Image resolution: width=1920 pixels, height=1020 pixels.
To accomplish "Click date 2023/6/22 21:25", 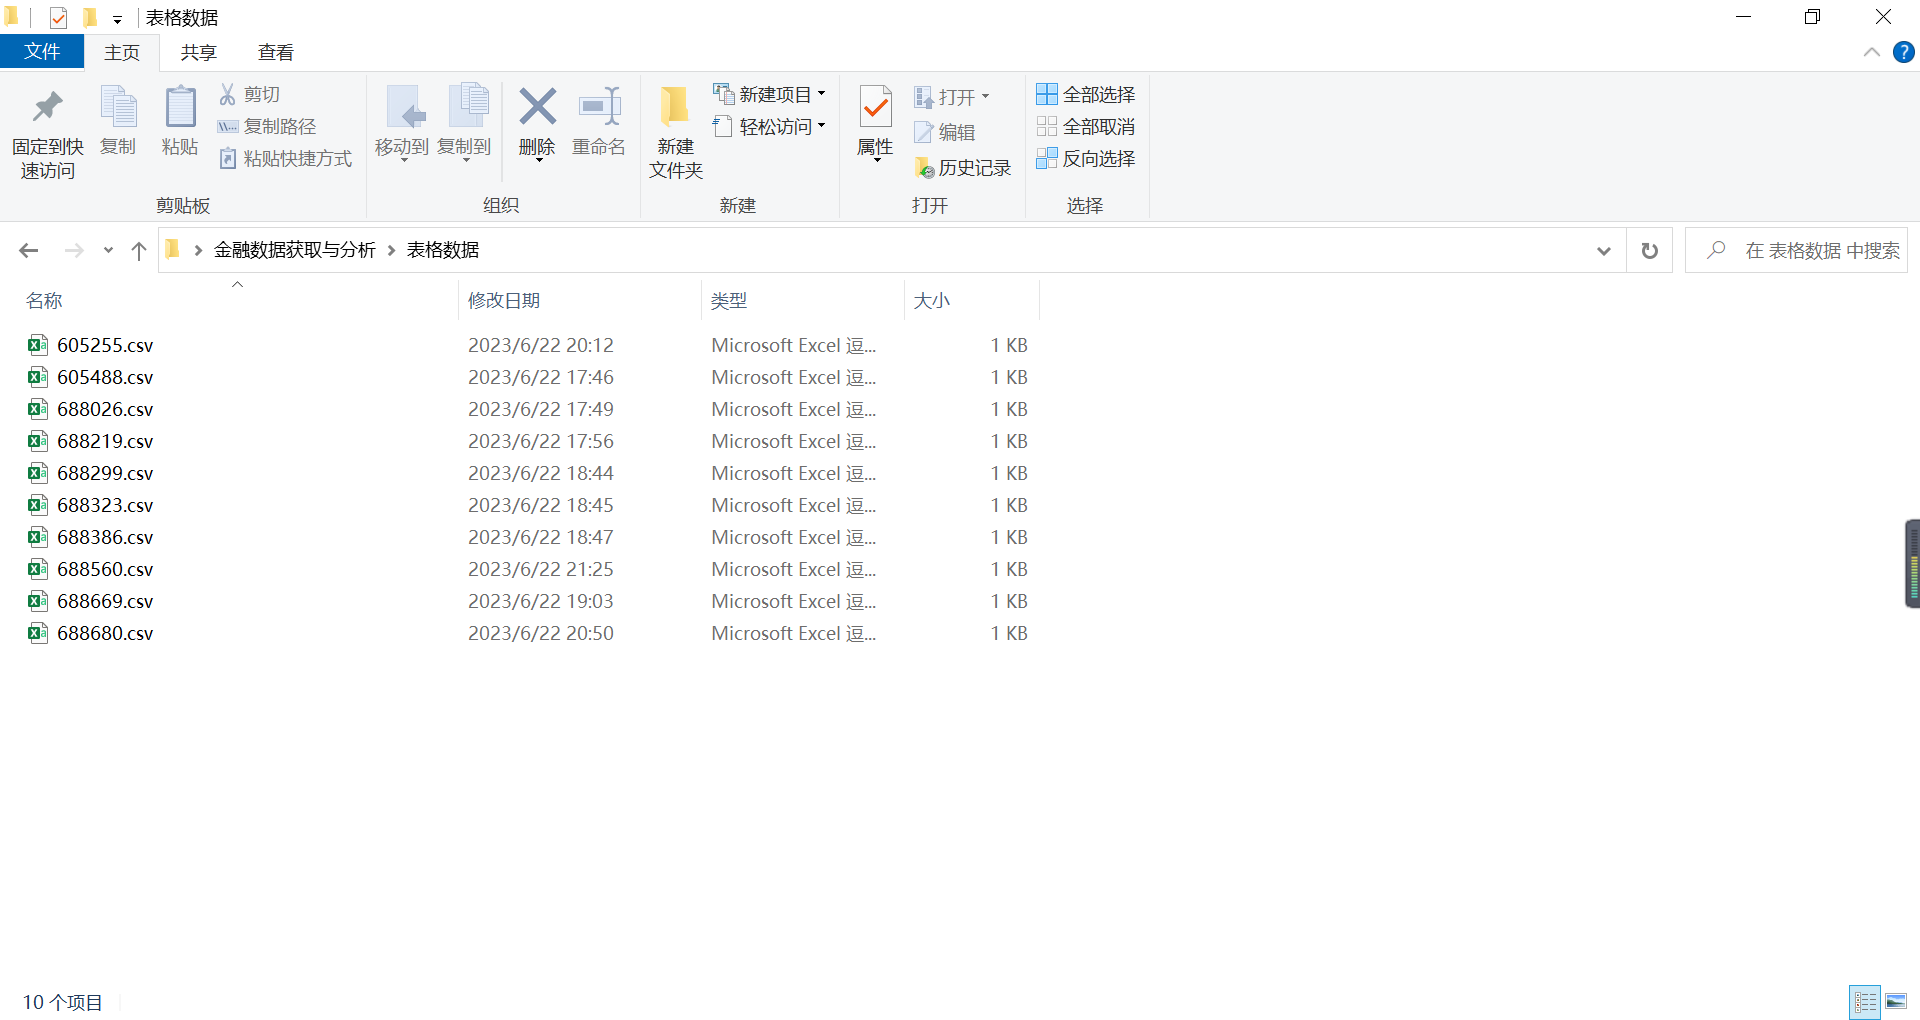I will click(541, 569).
